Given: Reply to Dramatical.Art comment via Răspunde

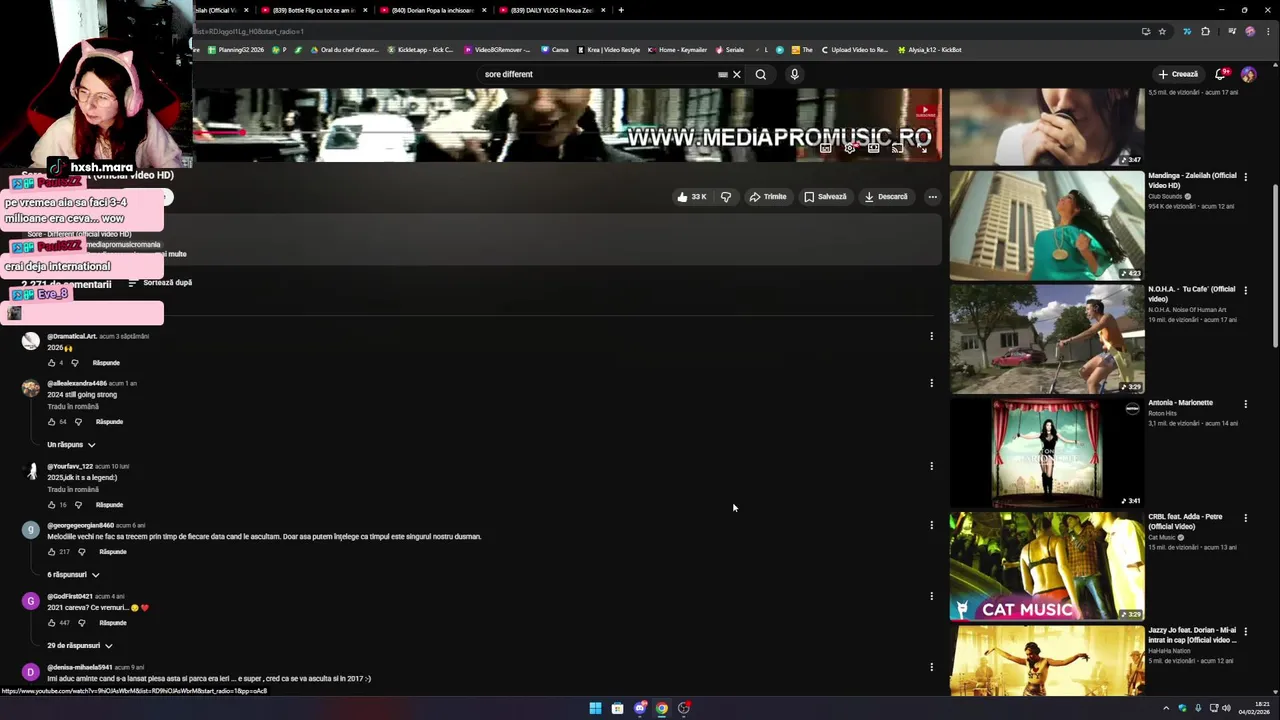Looking at the screenshot, I should (x=106, y=363).
